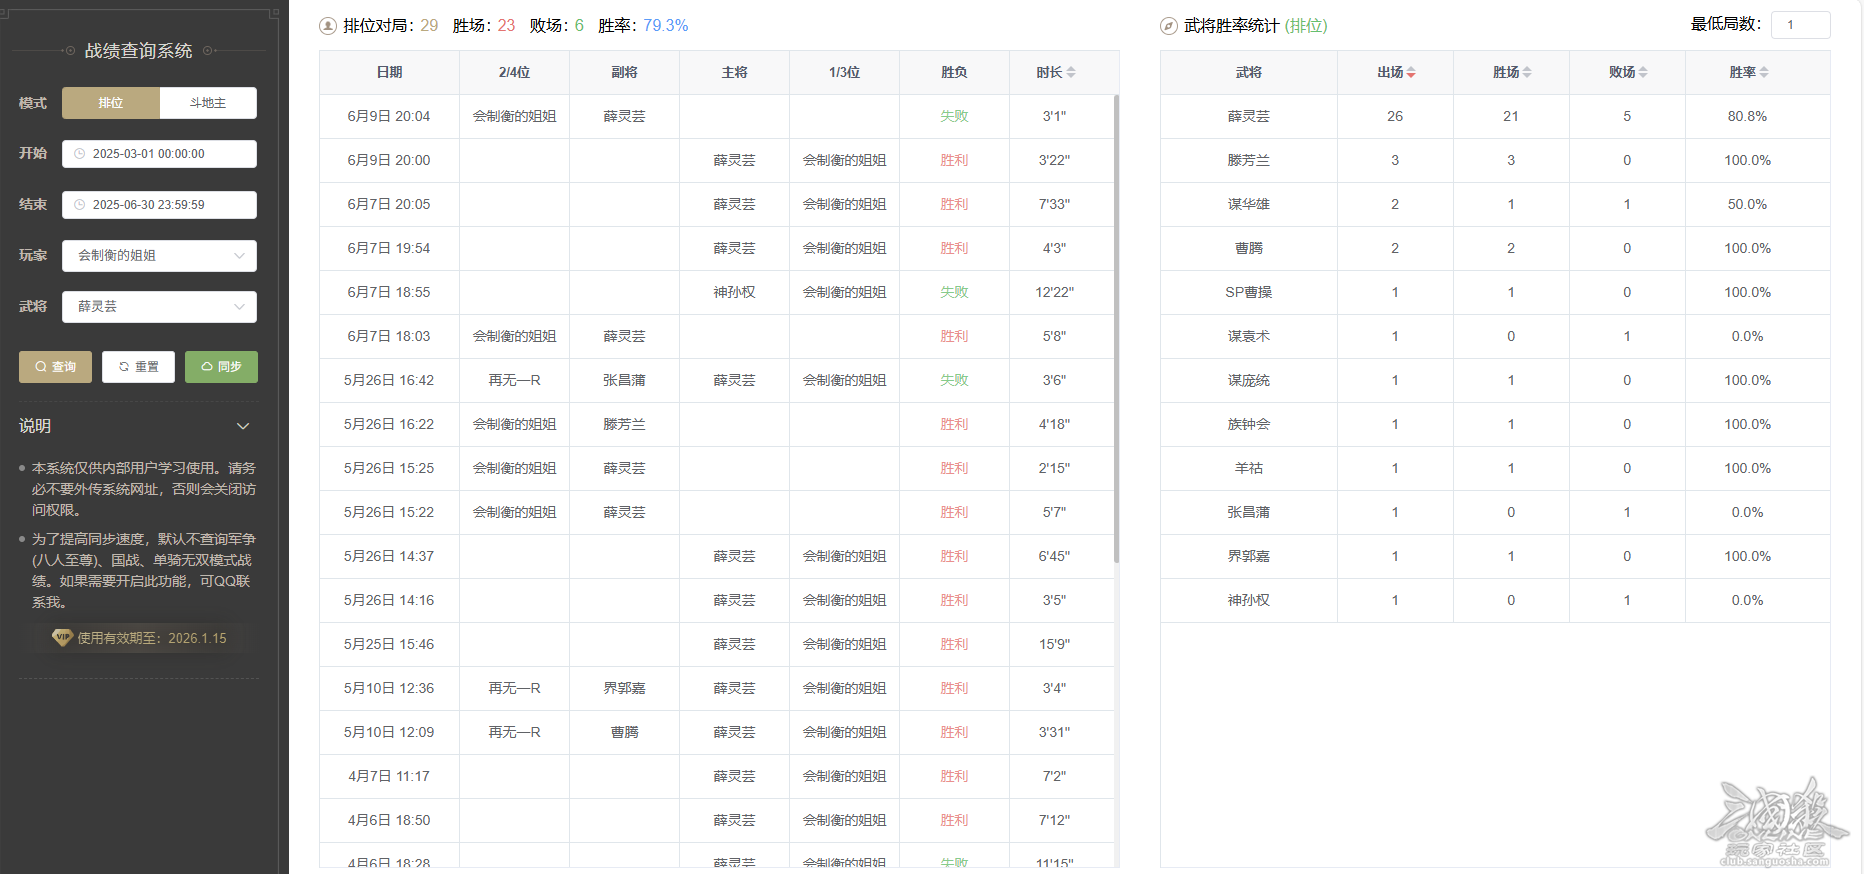
Task: Click 滕芳兰 in the 5月26日 16:22 row
Action: coord(624,424)
